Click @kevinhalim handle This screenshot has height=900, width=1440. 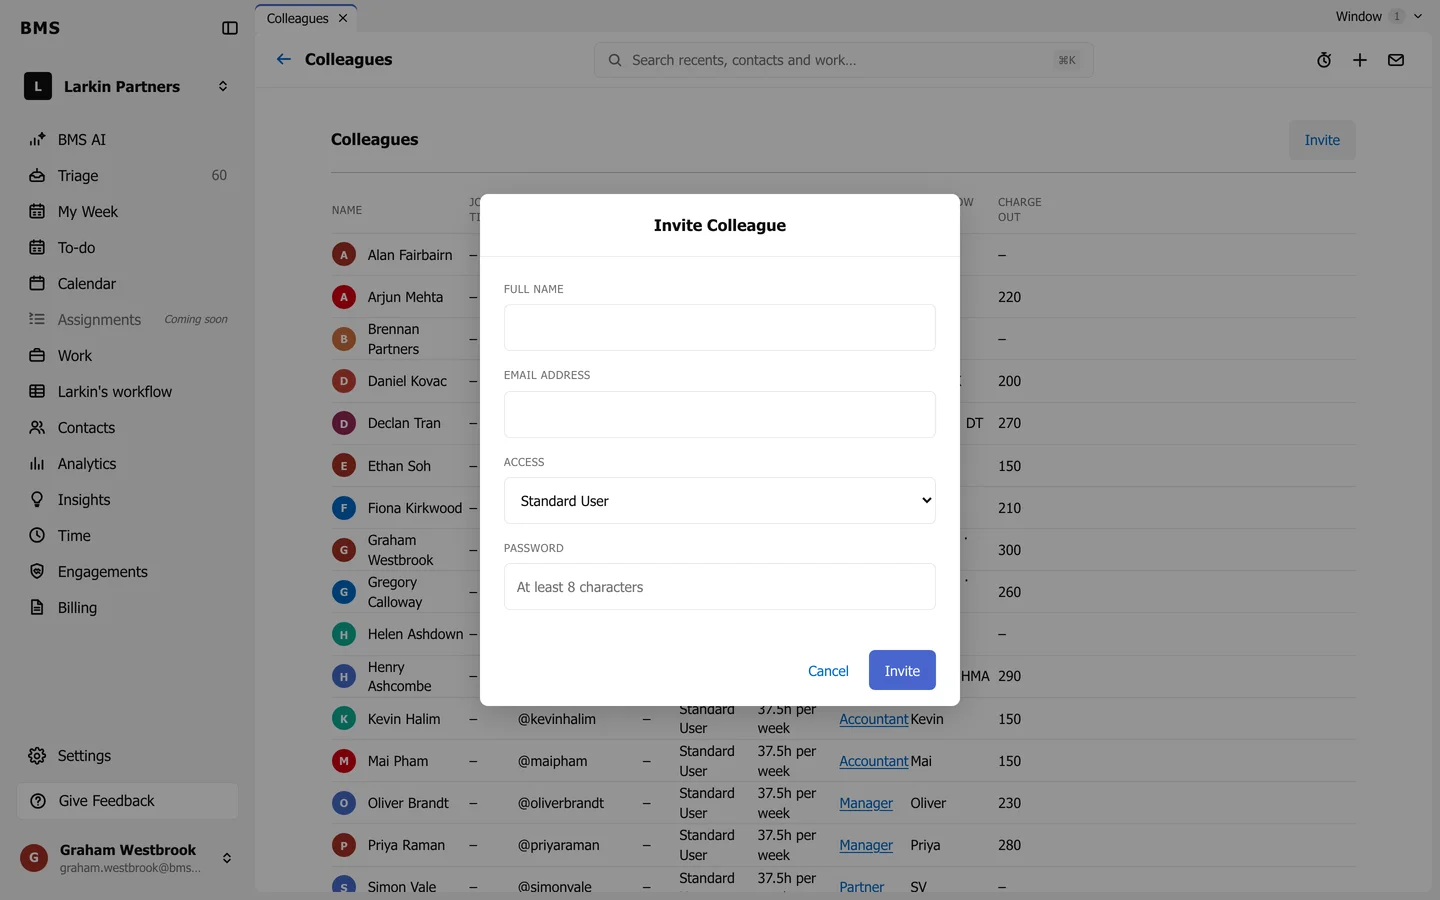pyautogui.click(x=556, y=719)
